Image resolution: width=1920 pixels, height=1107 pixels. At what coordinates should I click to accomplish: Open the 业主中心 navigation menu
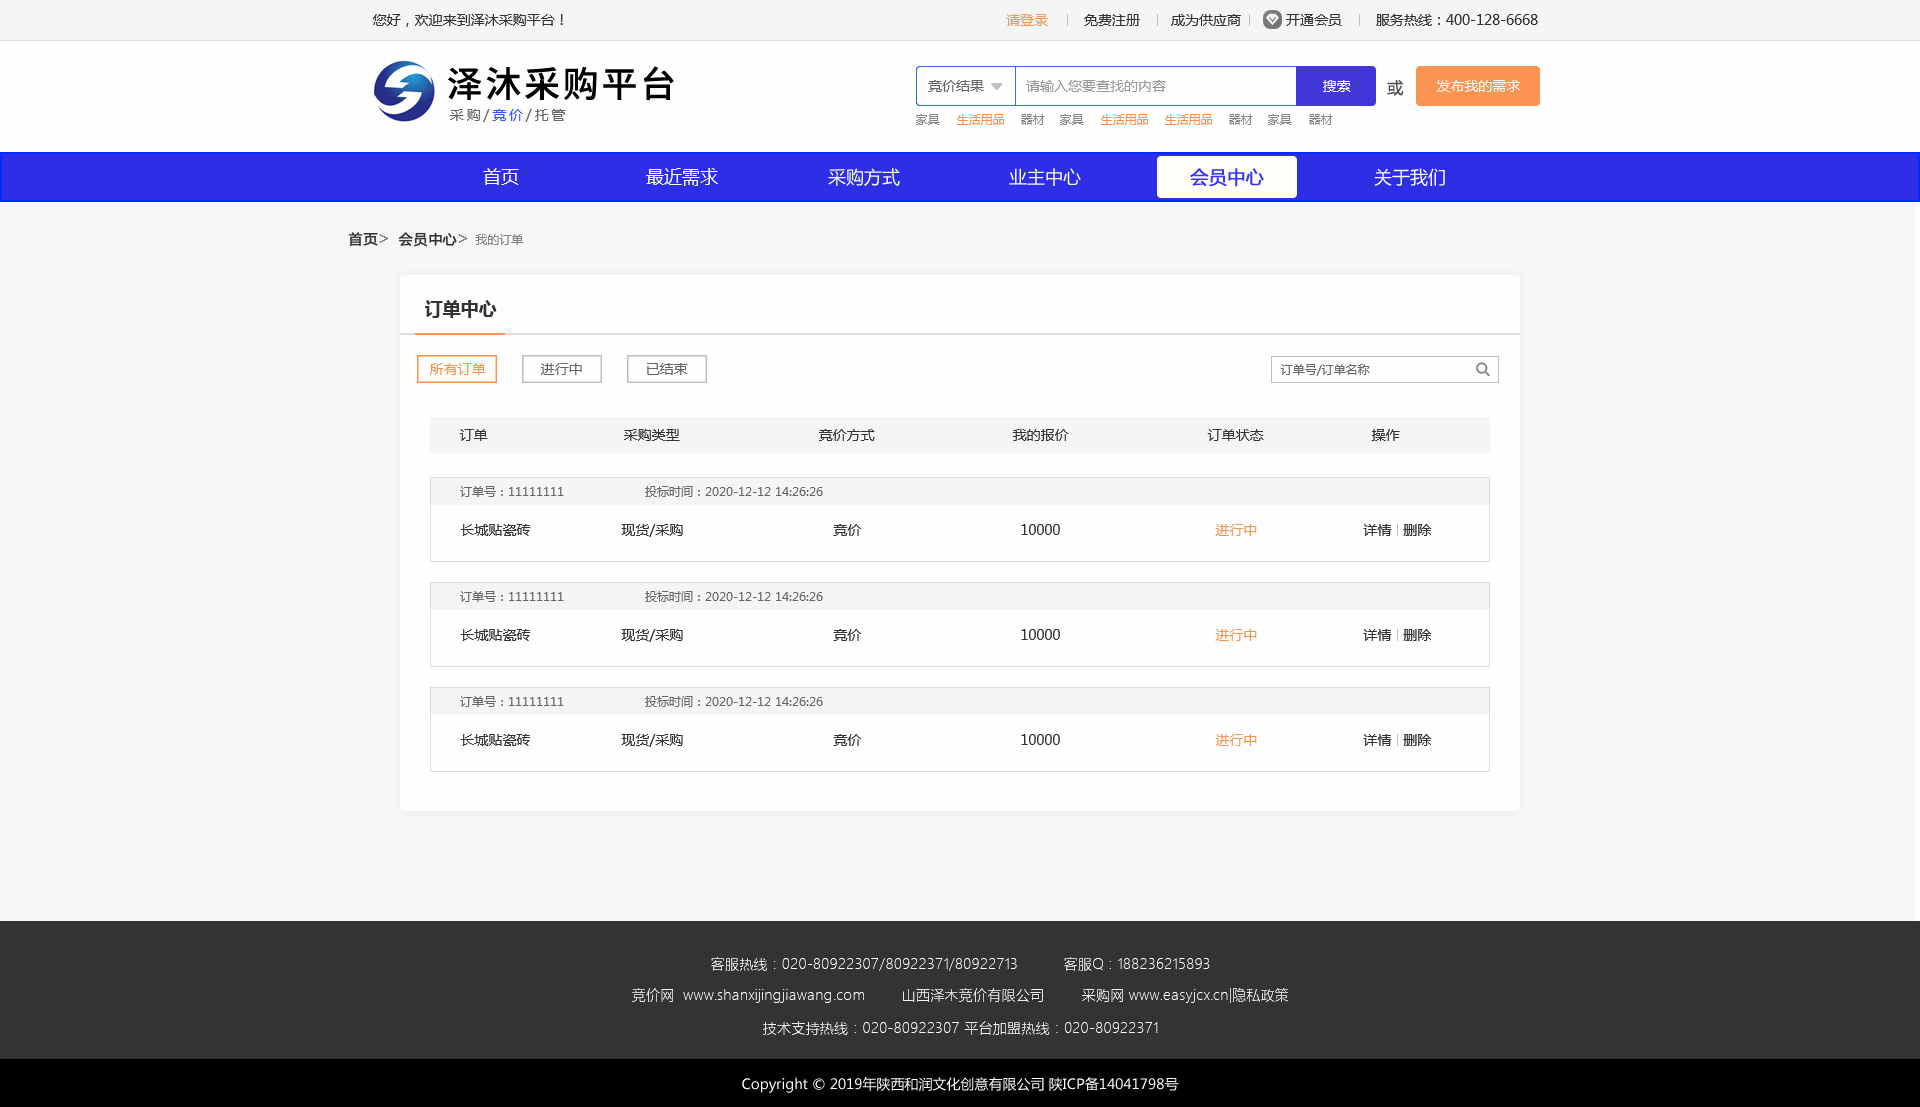click(1044, 177)
